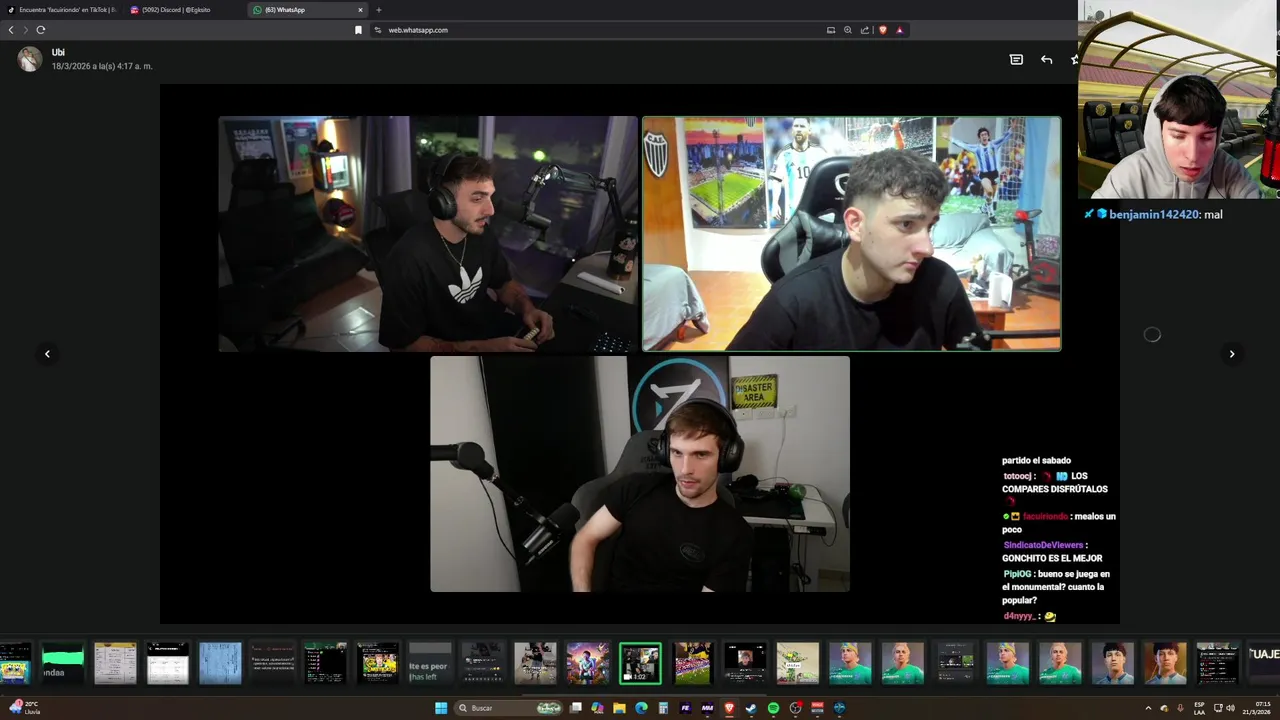Click the ESP LAA language indicator
This screenshot has height=720, width=1280.
(x=1199, y=708)
